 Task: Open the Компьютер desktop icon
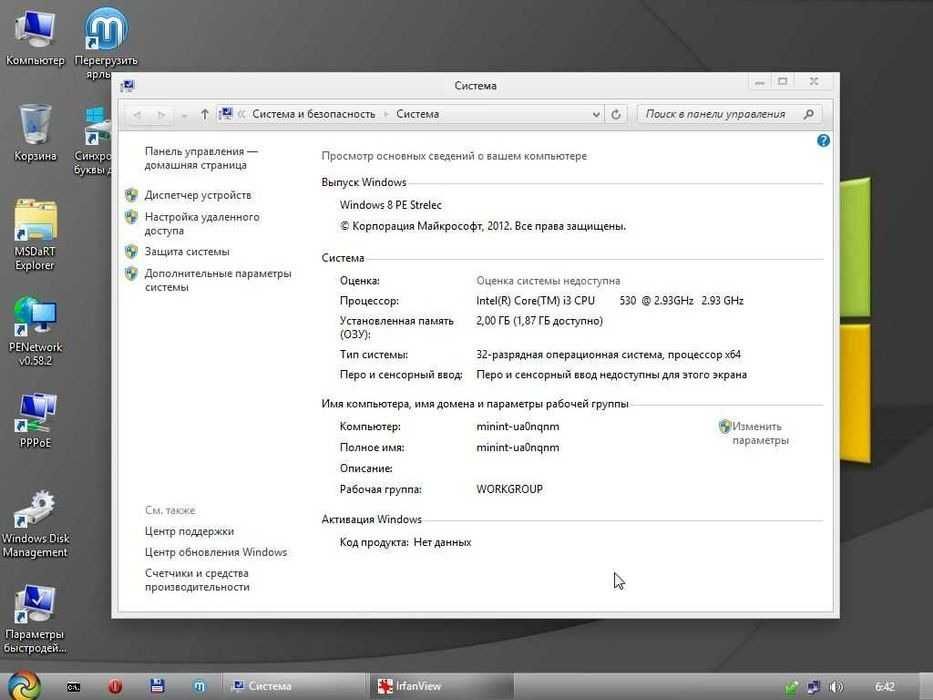[x=35, y=37]
